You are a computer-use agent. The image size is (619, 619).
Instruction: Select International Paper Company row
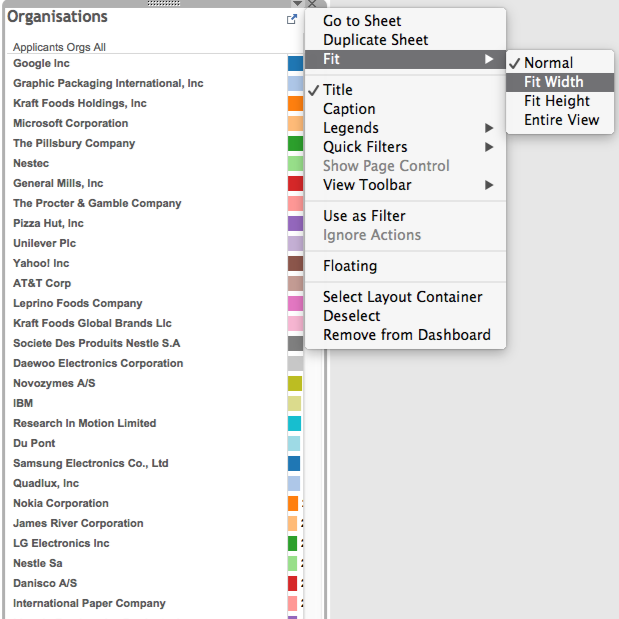[x=89, y=604]
